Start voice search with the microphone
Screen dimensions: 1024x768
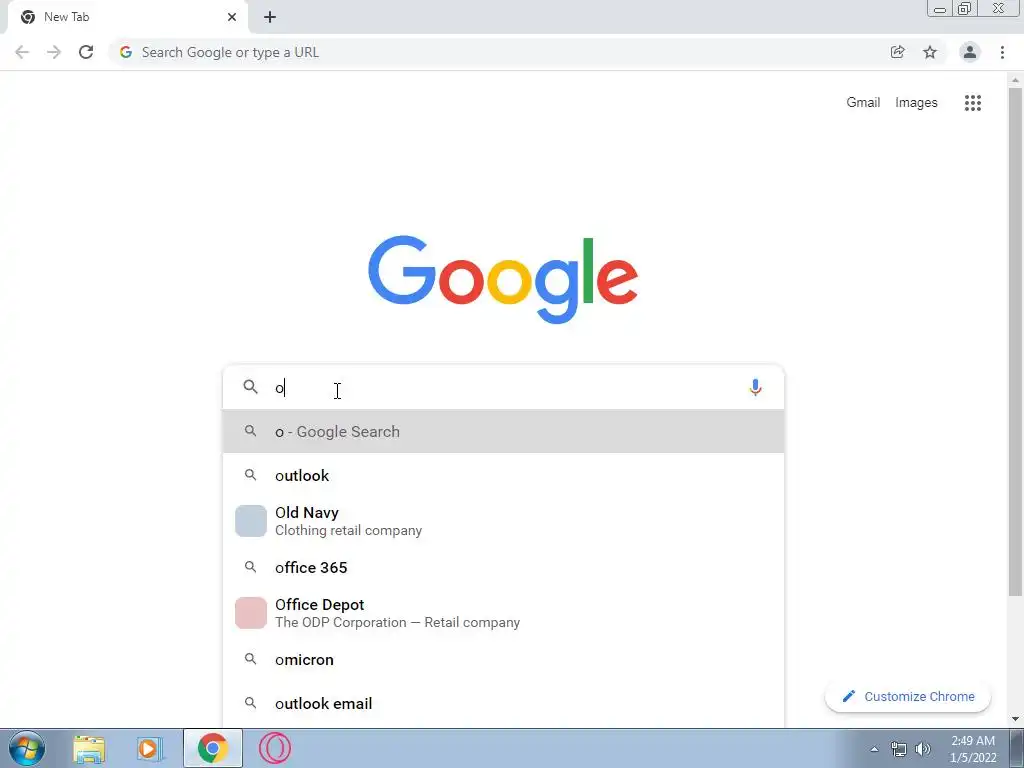coord(755,387)
